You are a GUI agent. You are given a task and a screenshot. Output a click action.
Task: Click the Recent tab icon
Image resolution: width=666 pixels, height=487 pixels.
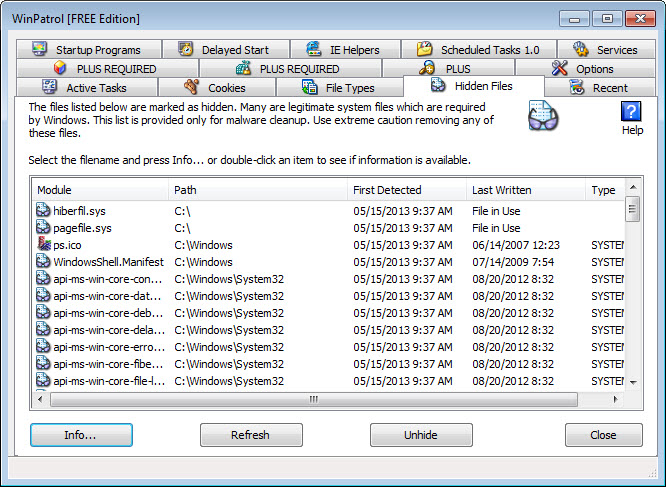[577, 87]
